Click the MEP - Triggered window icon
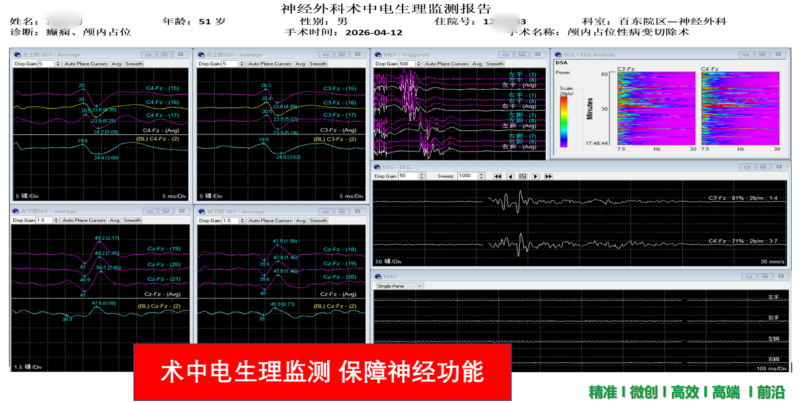The height and width of the screenshot is (403, 800). [379, 55]
